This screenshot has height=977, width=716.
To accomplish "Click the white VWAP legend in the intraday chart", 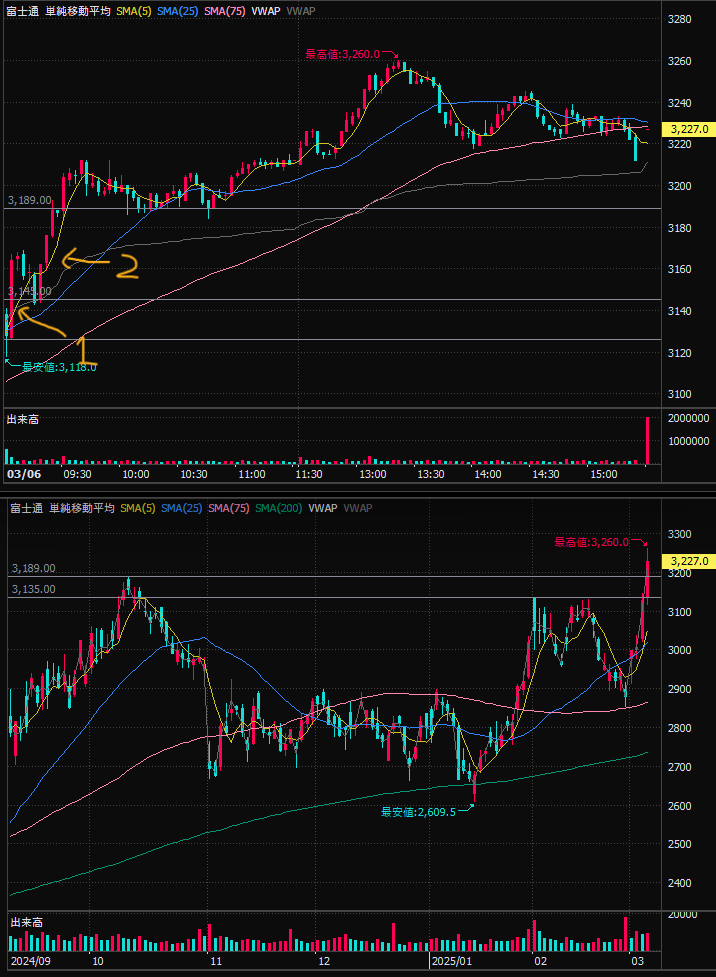I will [265, 11].
